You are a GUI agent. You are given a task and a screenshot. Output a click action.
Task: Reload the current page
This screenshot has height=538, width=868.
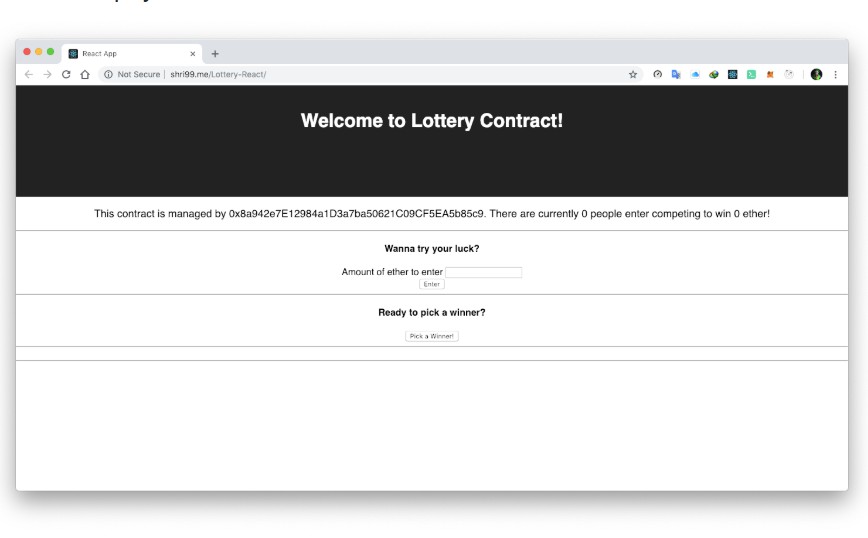66,74
